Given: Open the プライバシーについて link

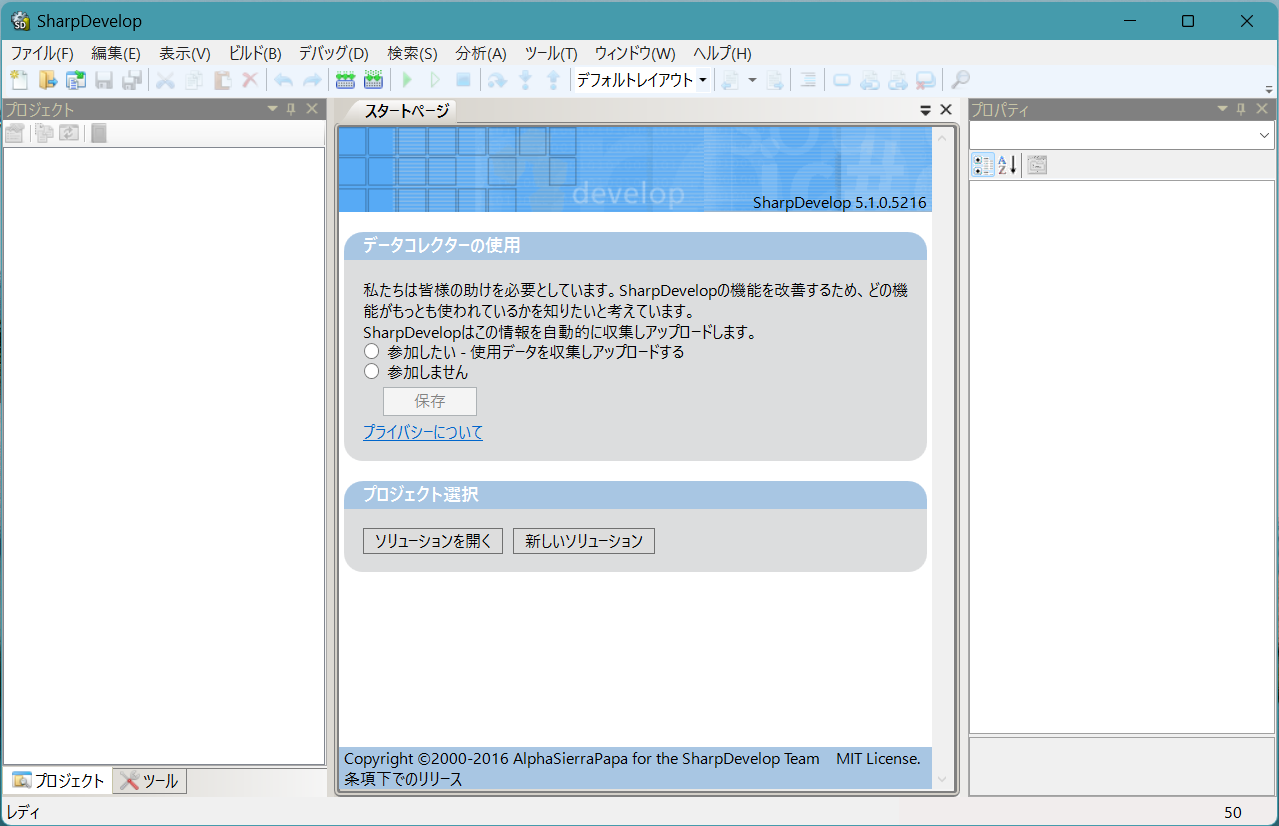Looking at the screenshot, I should pos(422,432).
